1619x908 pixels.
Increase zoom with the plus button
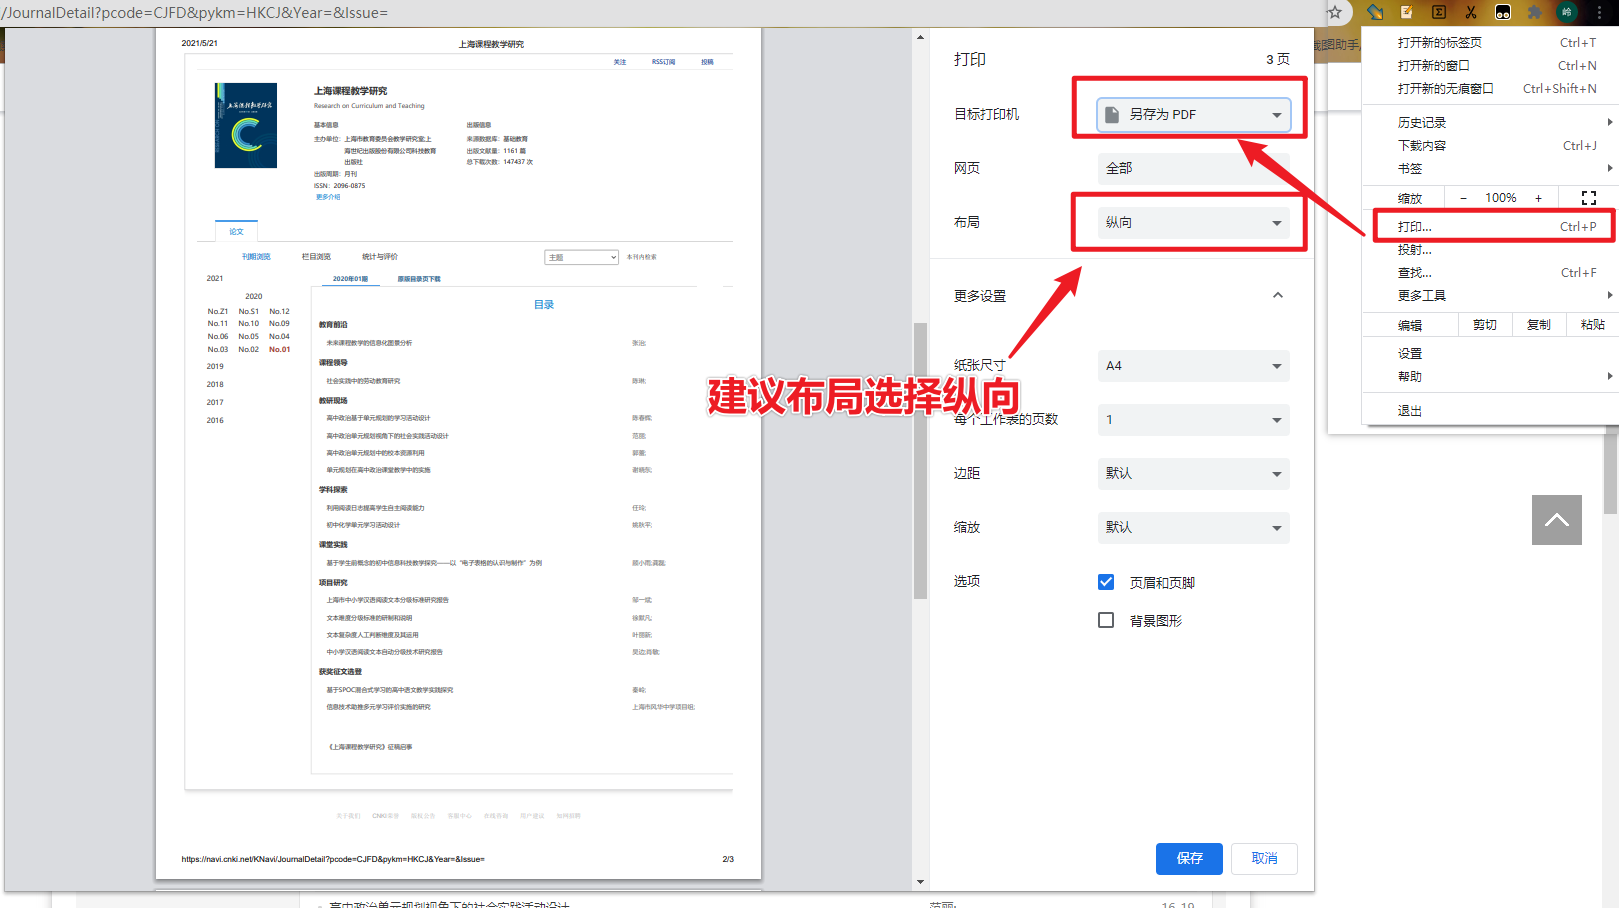(1538, 198)
